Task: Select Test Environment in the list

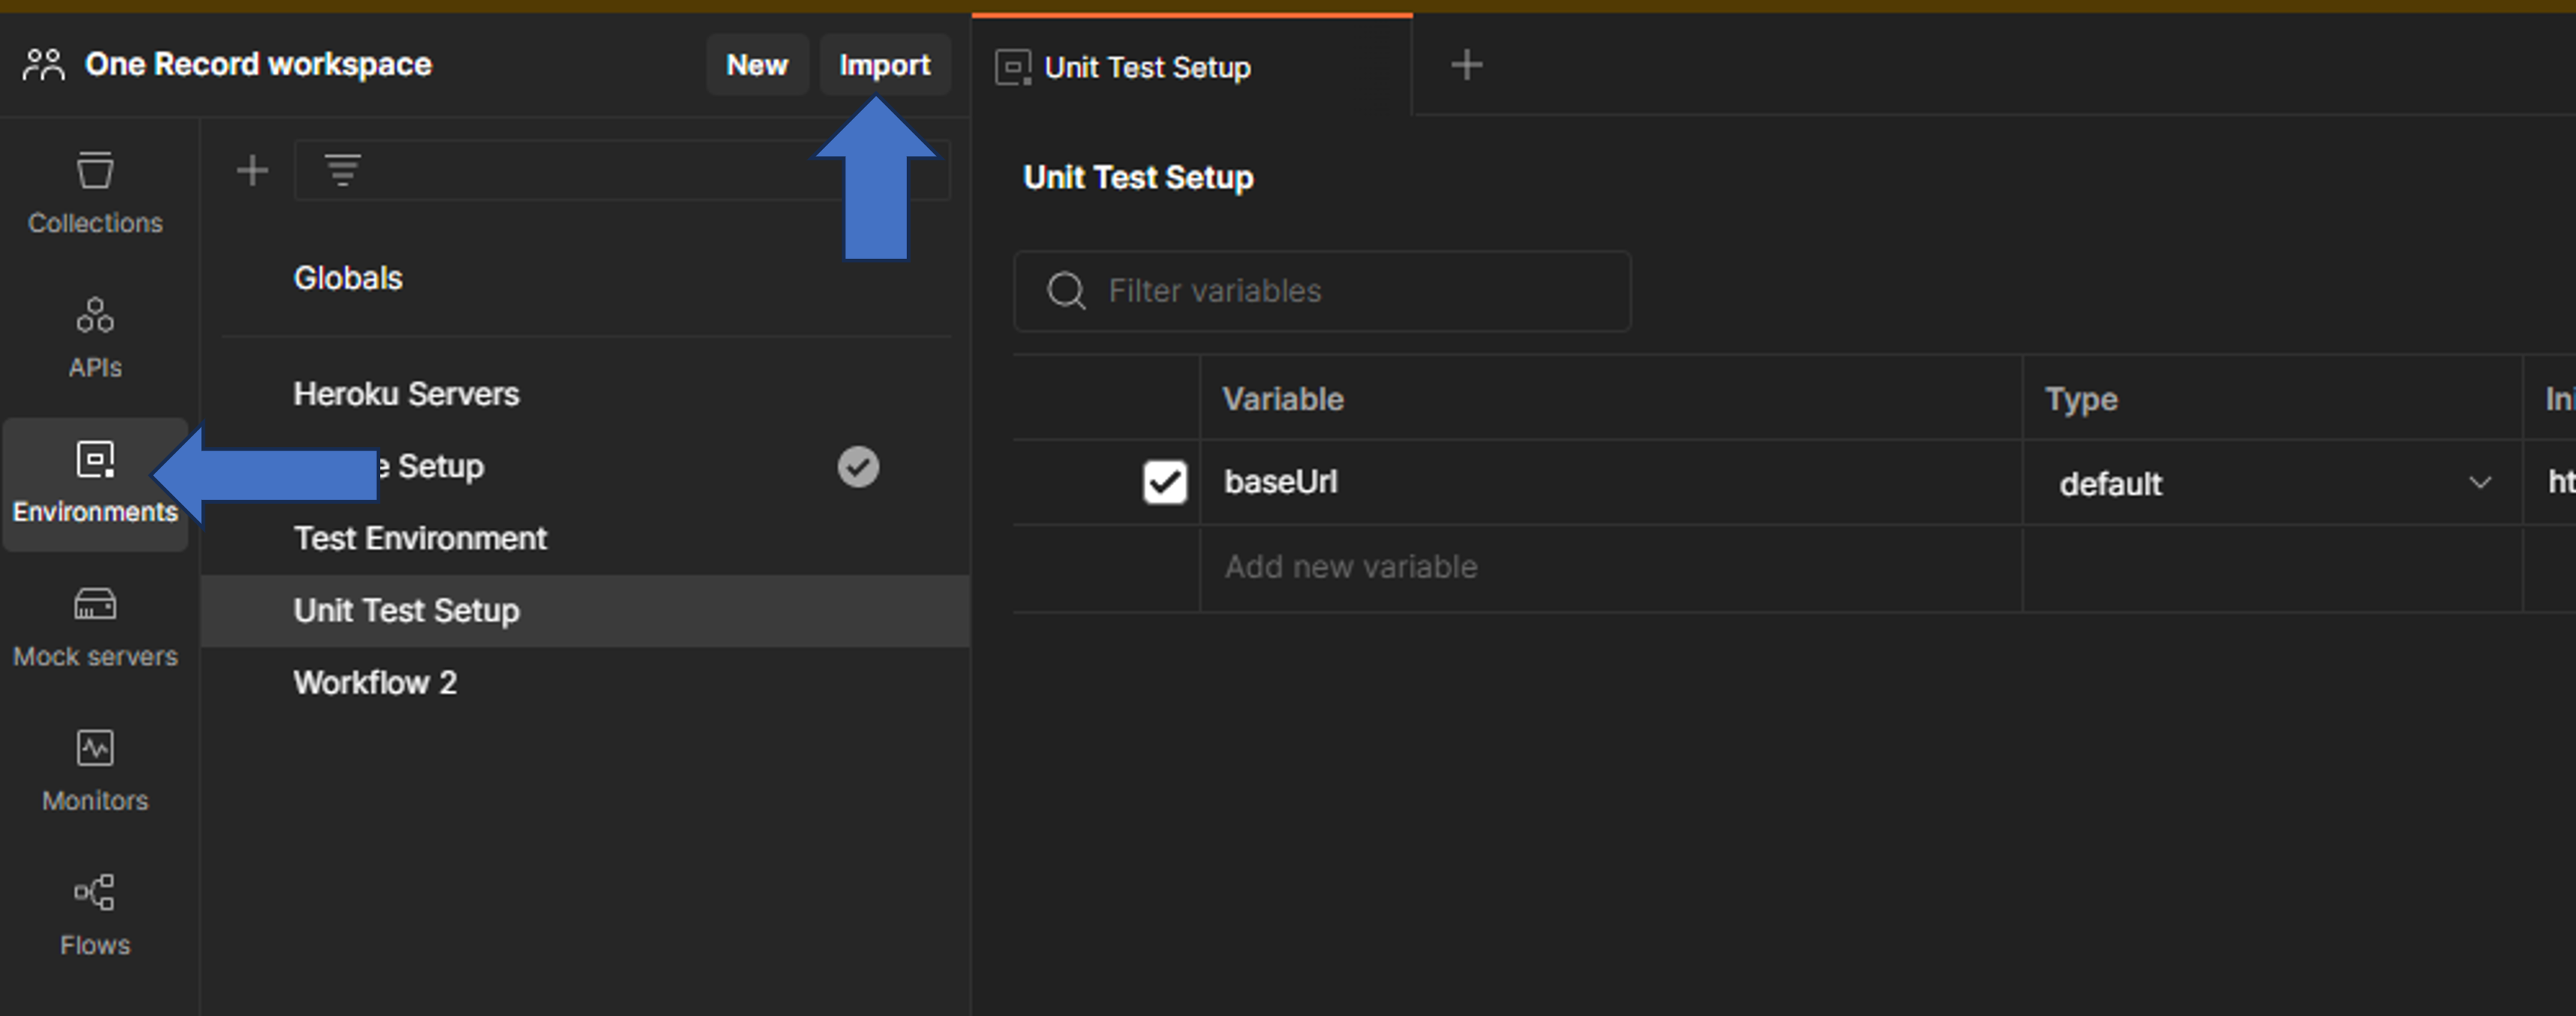Action: pos(586,539)
